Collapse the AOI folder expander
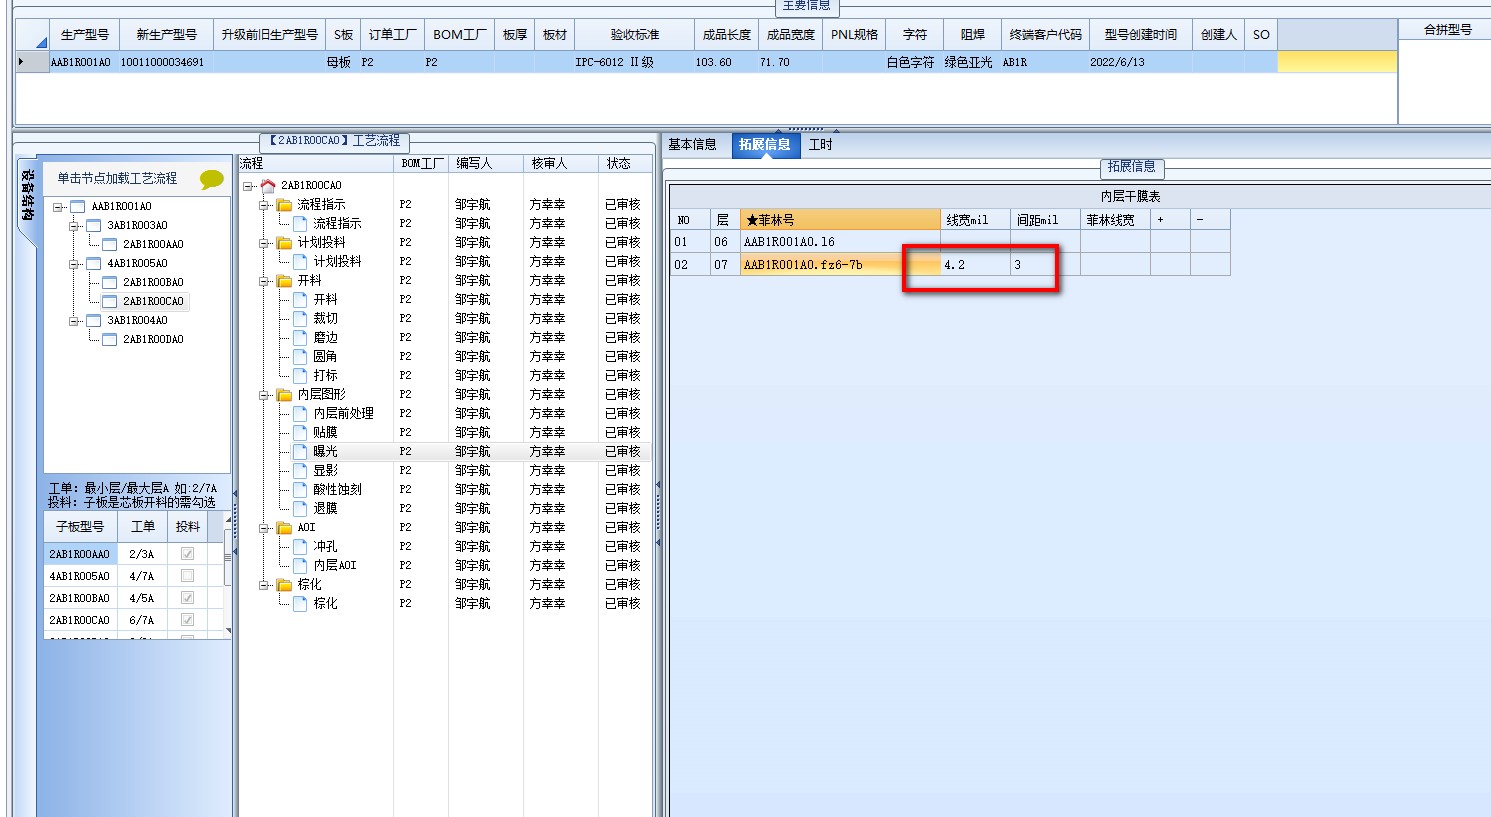This screenshot has height=817, width=1491. tap(265, 527)
